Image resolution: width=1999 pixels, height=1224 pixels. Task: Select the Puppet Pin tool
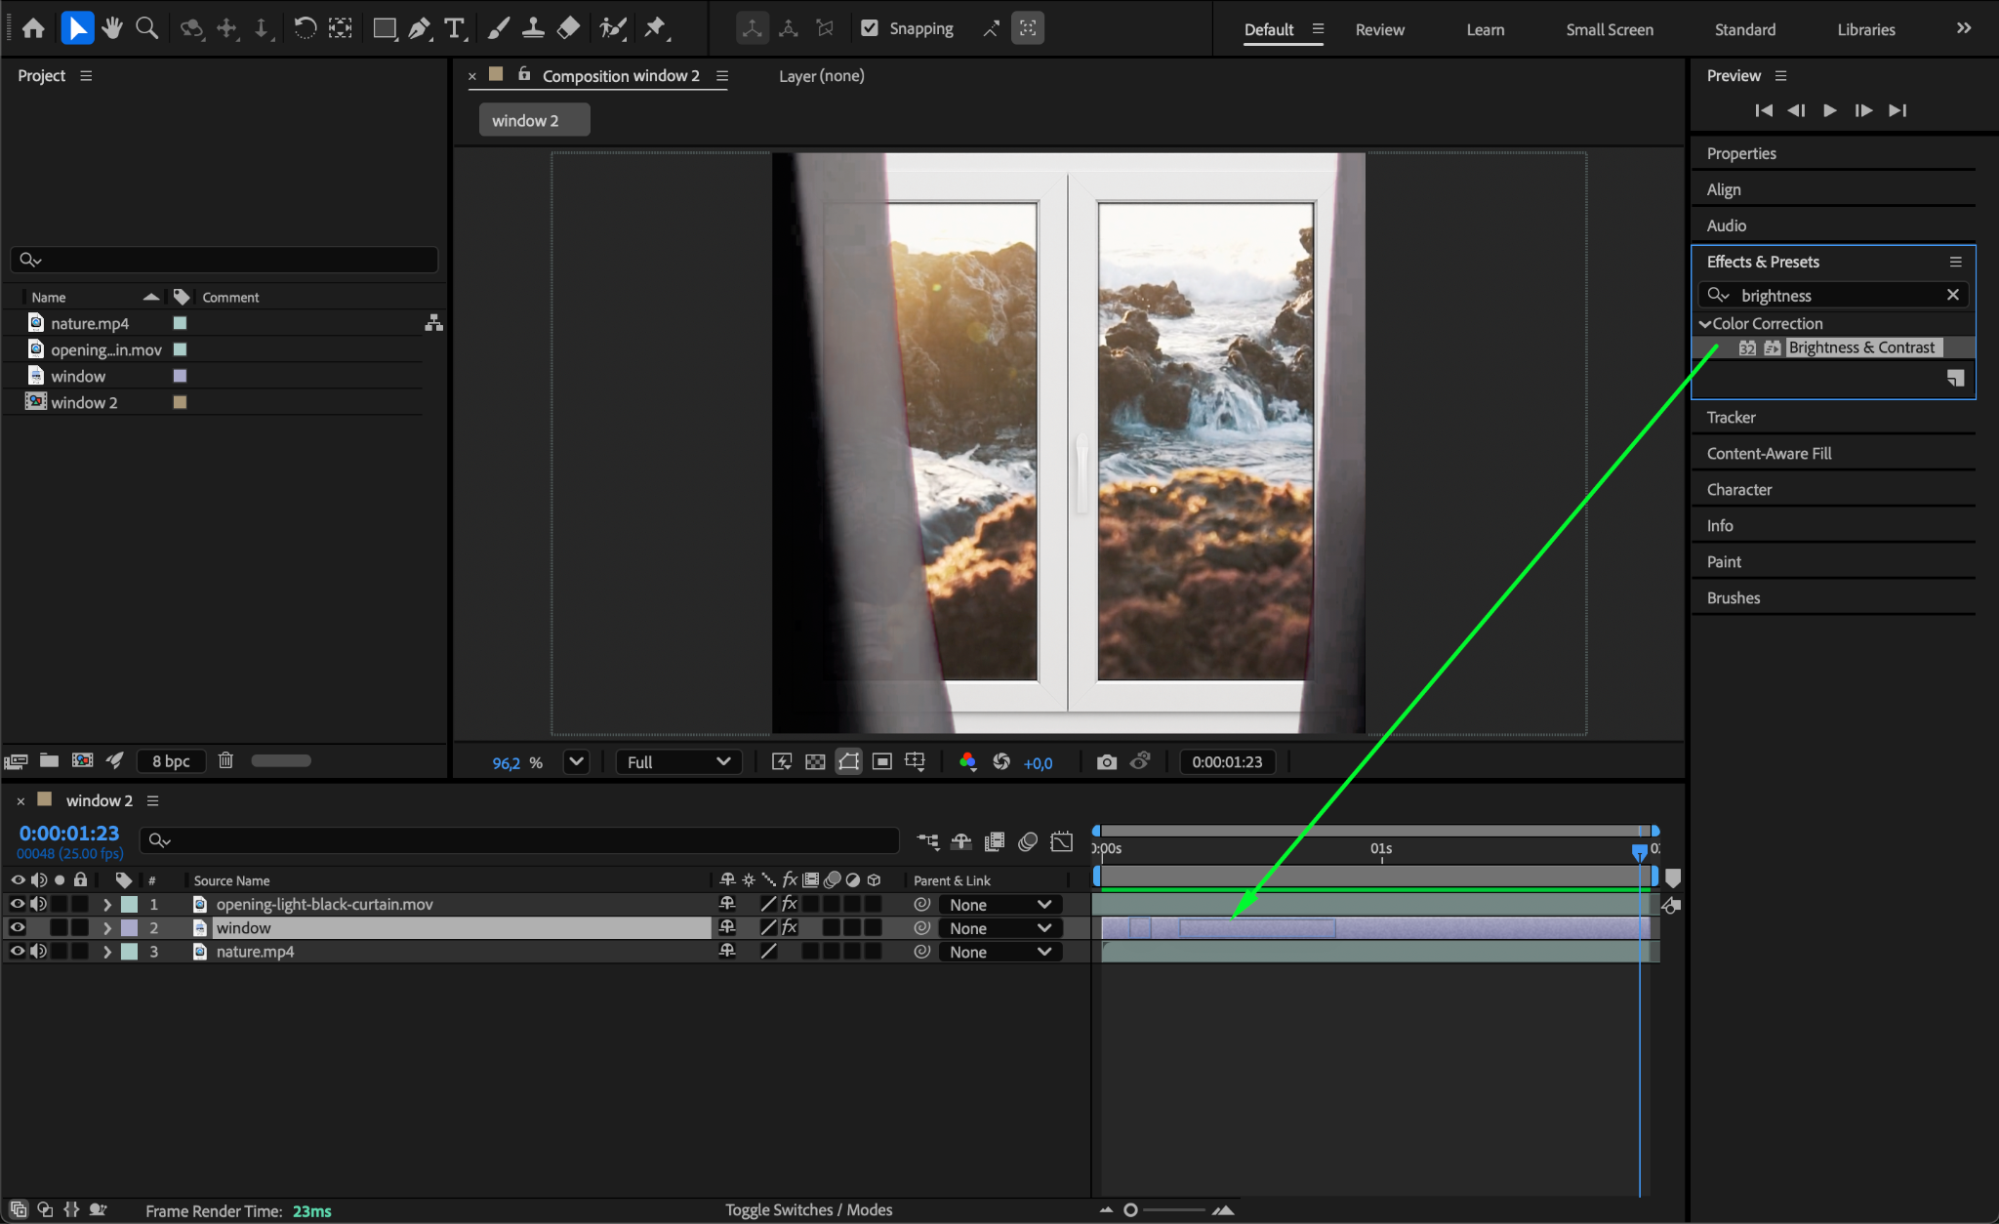point(655,28)
